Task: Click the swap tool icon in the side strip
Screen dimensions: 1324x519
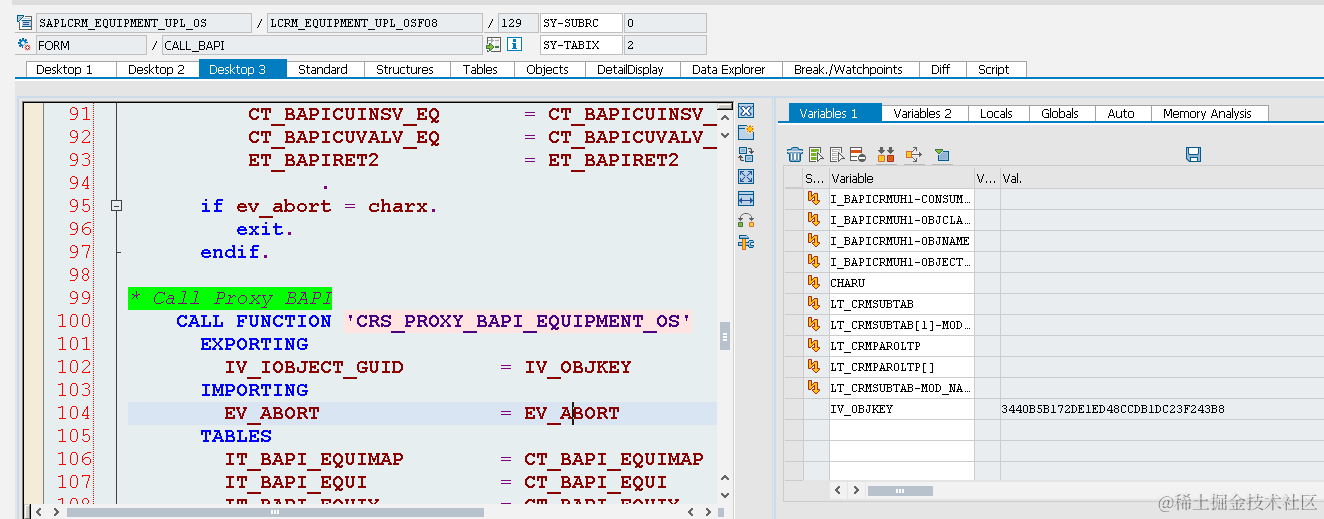Action: pos(746,154)
